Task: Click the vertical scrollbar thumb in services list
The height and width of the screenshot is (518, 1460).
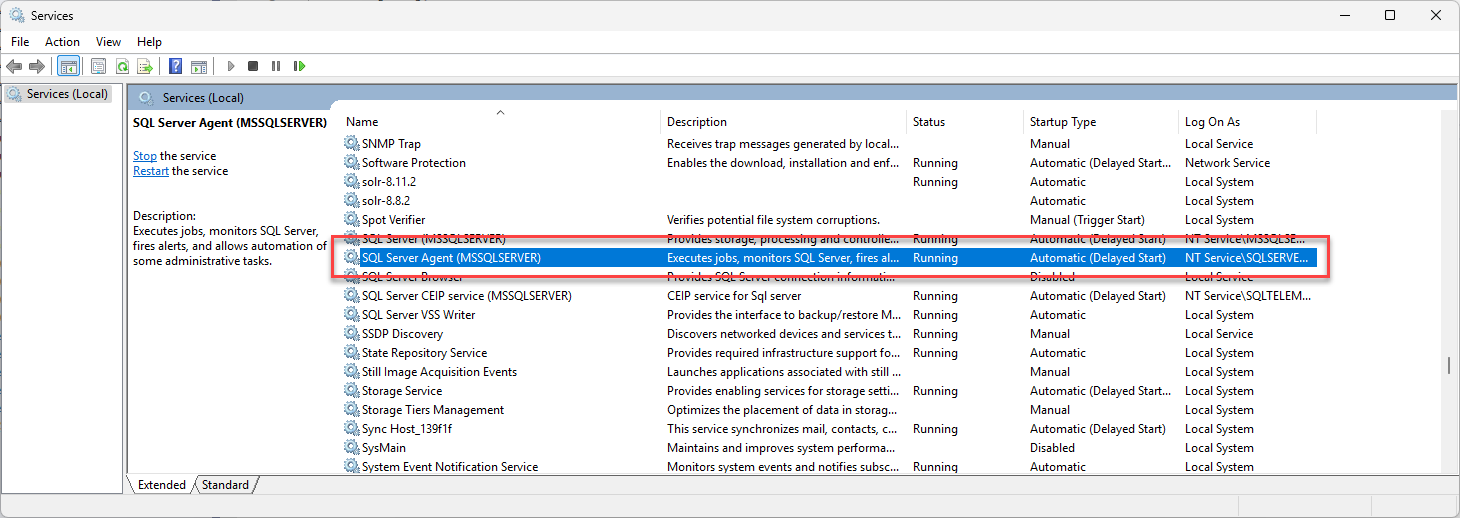Action: tap(1449, 365)
